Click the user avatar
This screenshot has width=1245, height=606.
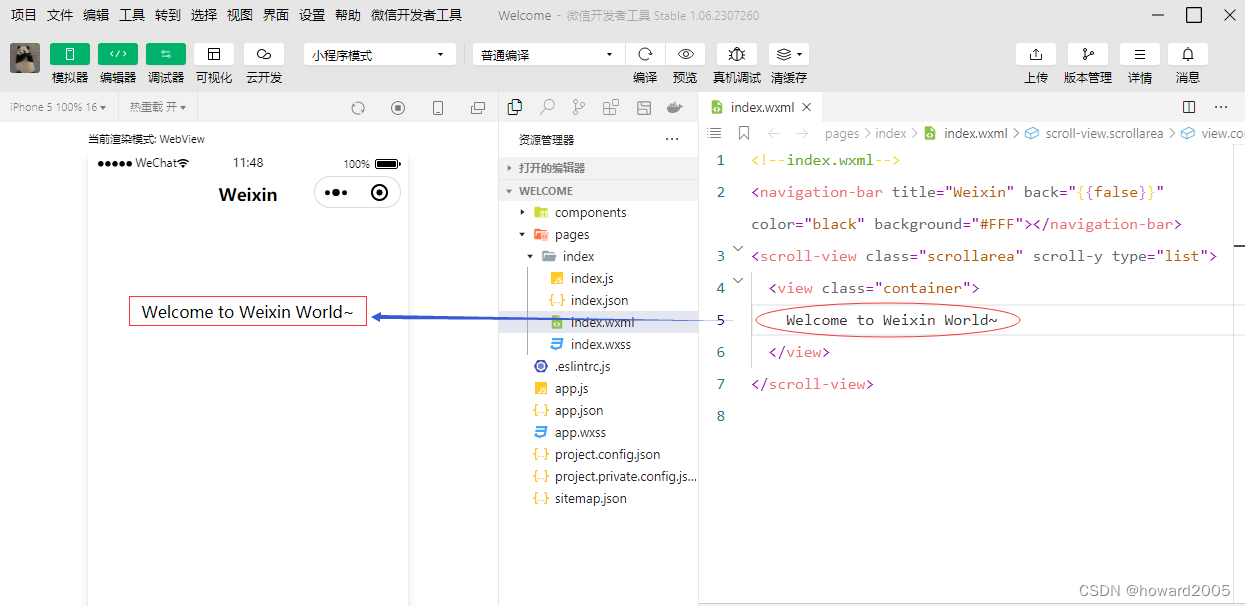tap(25, 58)
